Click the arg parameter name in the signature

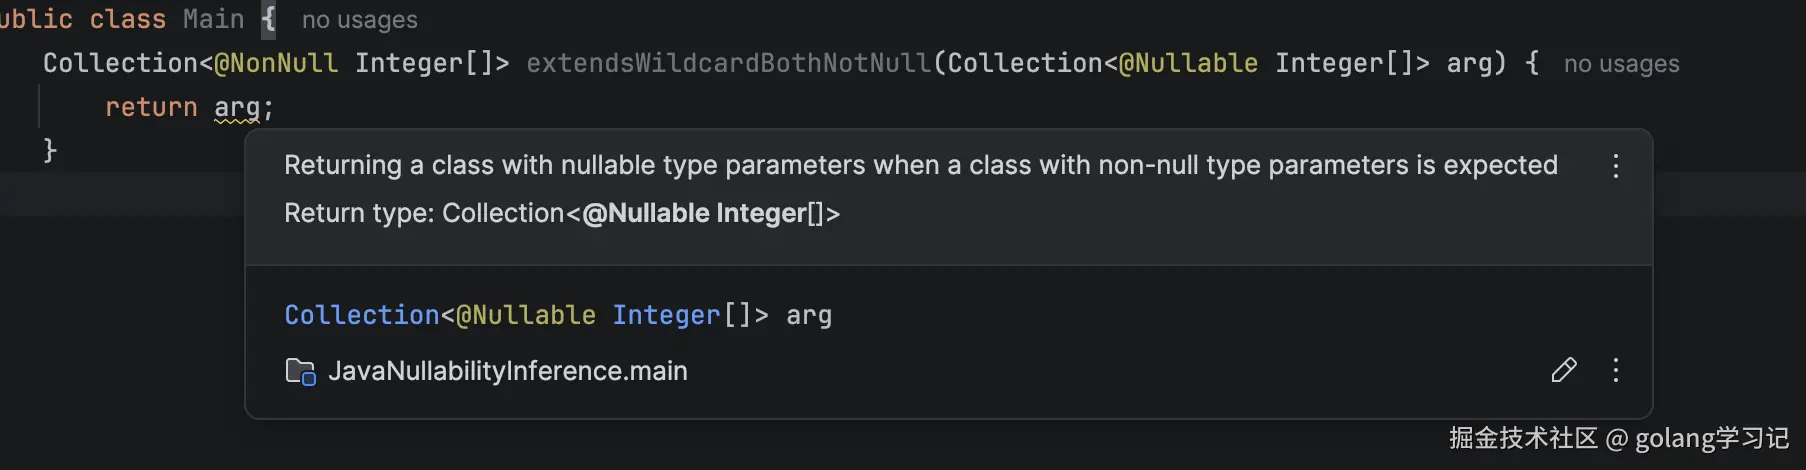(1468, 63)
